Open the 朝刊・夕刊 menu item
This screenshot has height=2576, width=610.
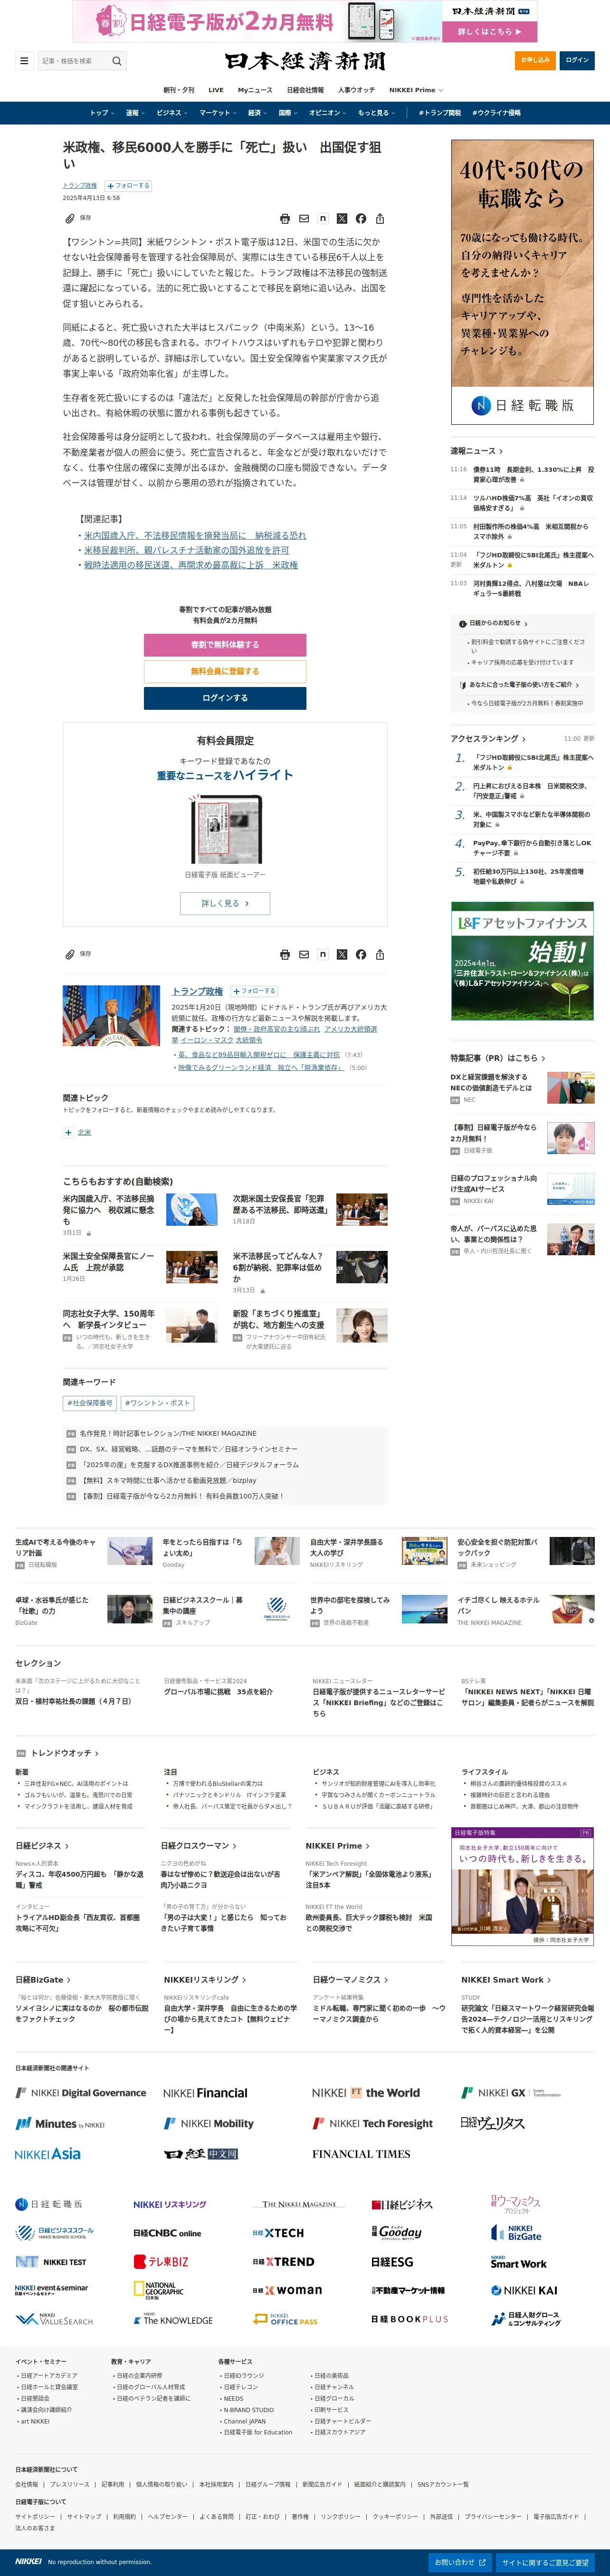(179, 90)
